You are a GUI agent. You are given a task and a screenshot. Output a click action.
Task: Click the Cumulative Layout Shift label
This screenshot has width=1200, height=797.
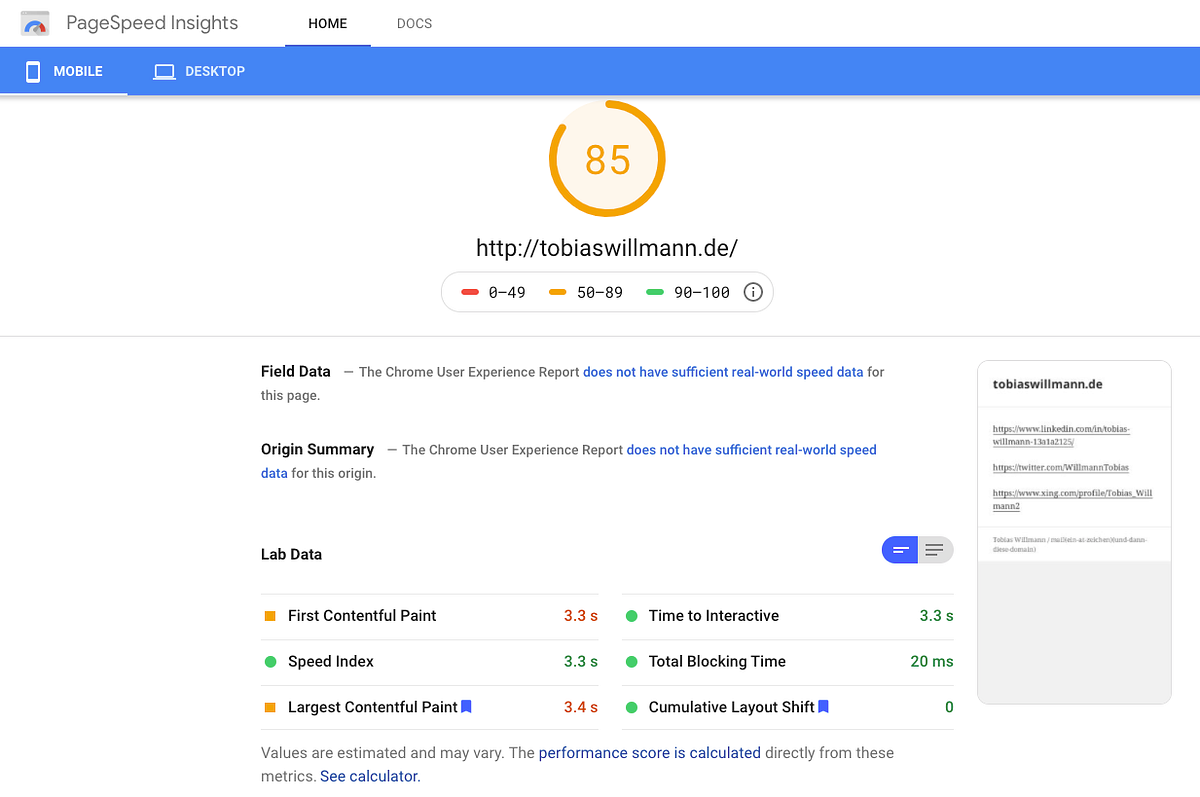pyautogui.click(x=732, y=708)
